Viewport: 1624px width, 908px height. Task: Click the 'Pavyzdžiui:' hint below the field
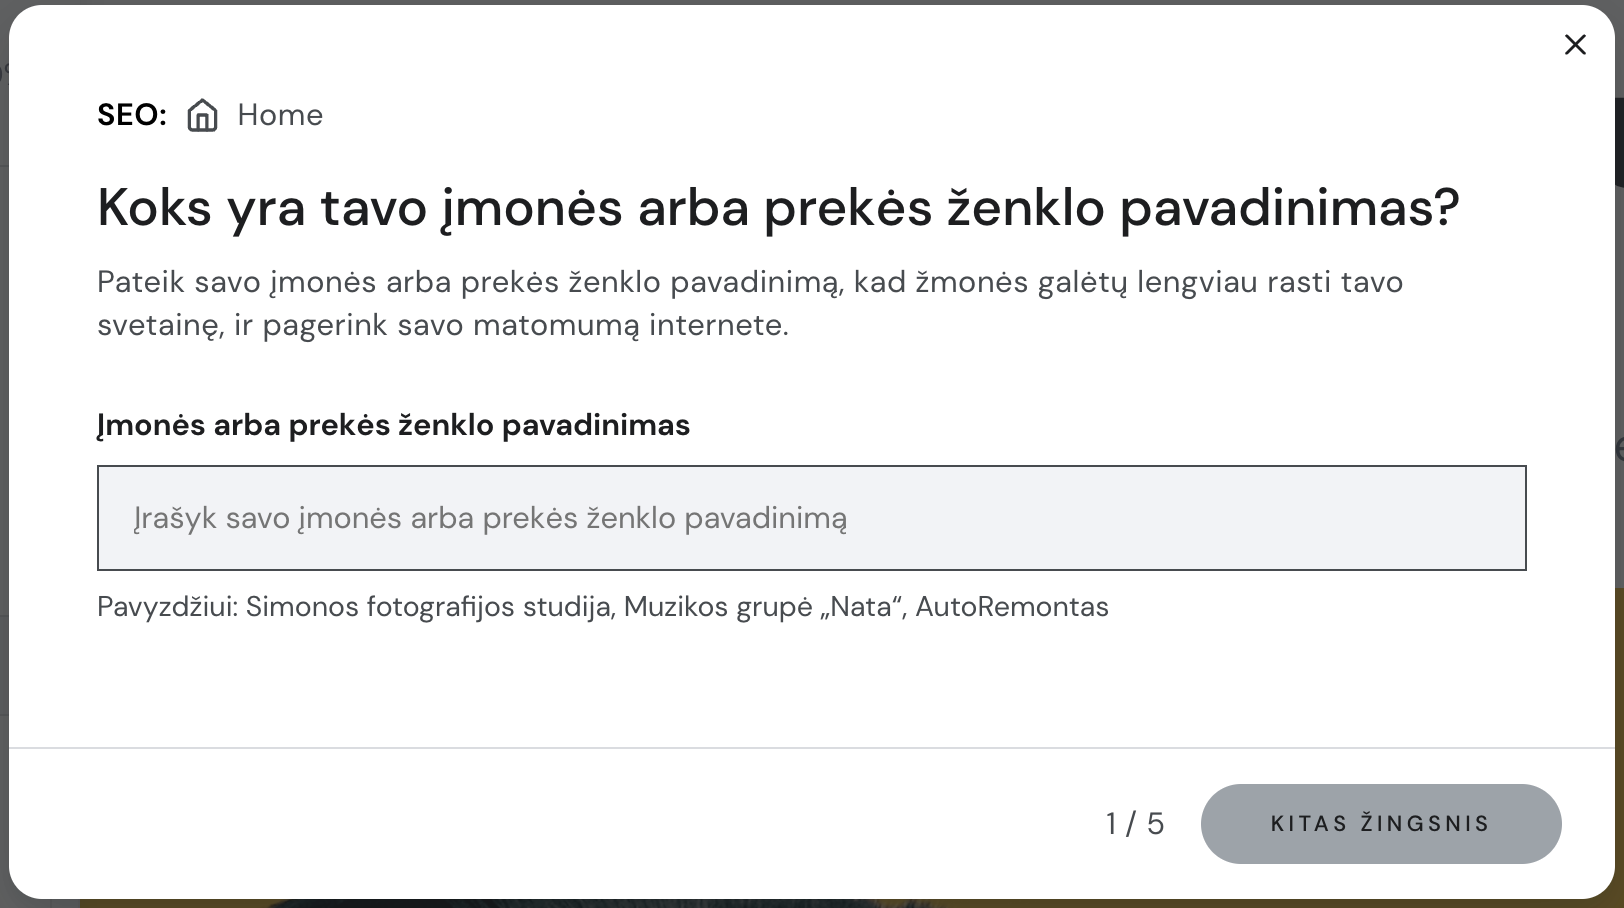pos(167,607)
